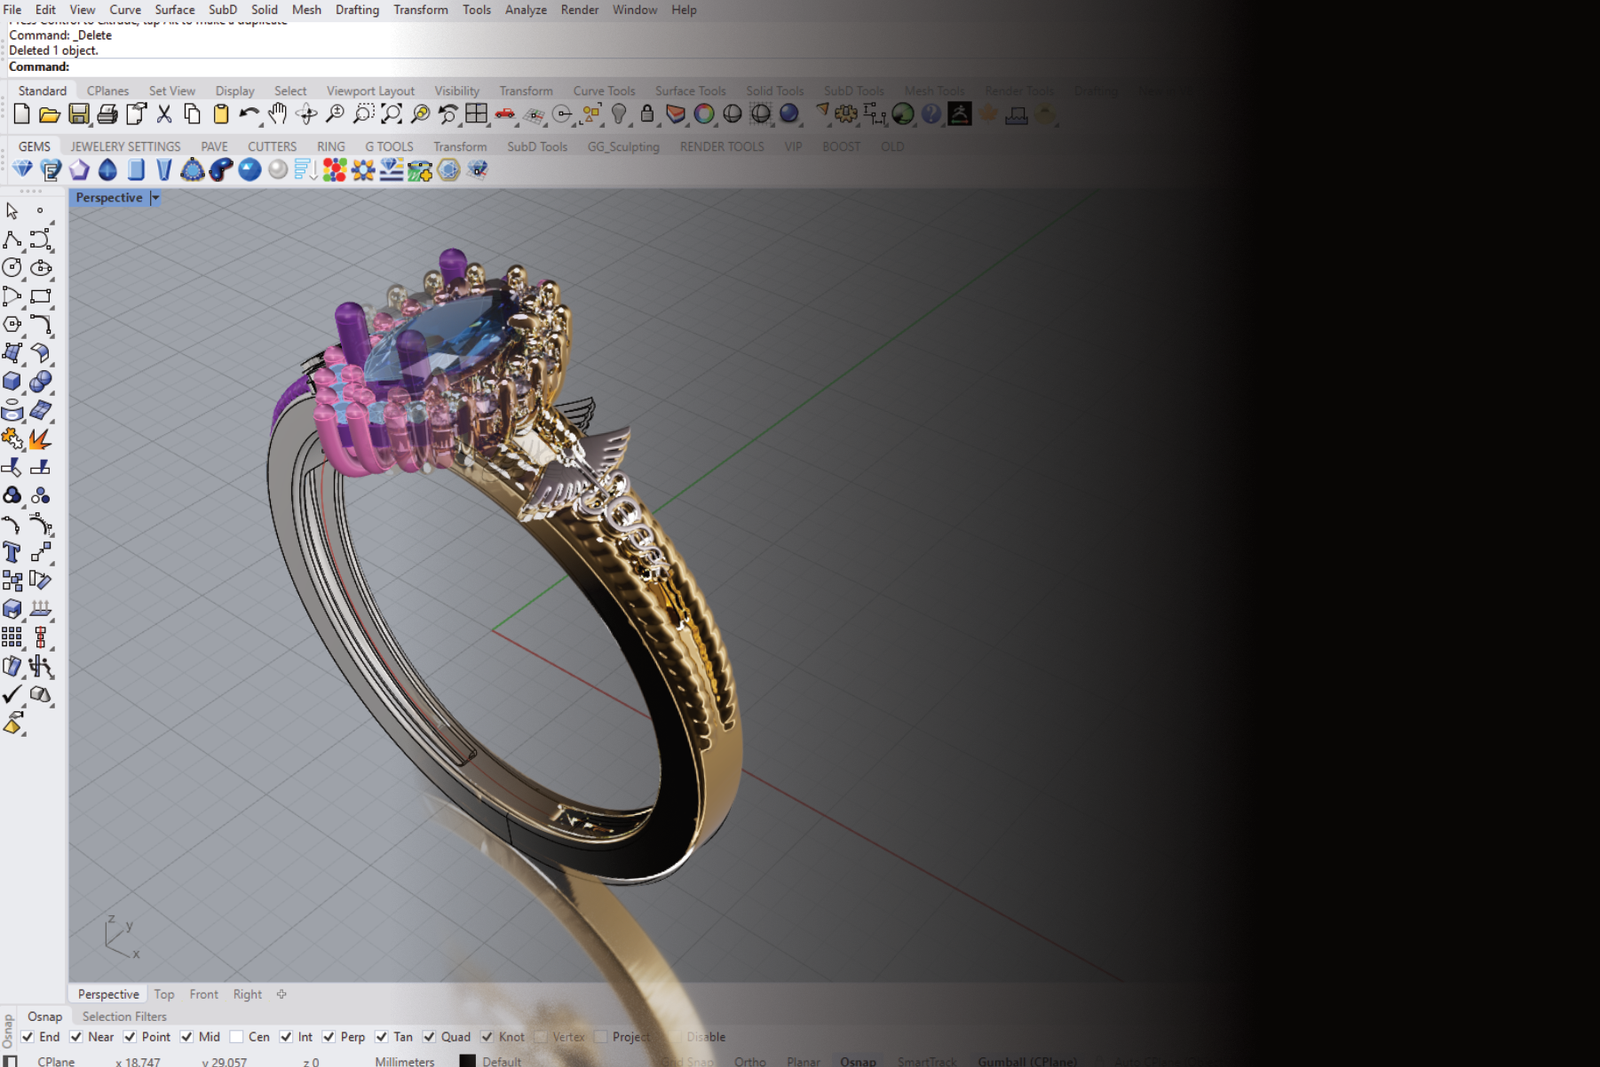Click the blue pear-shaped gem icon

point(107,170)
